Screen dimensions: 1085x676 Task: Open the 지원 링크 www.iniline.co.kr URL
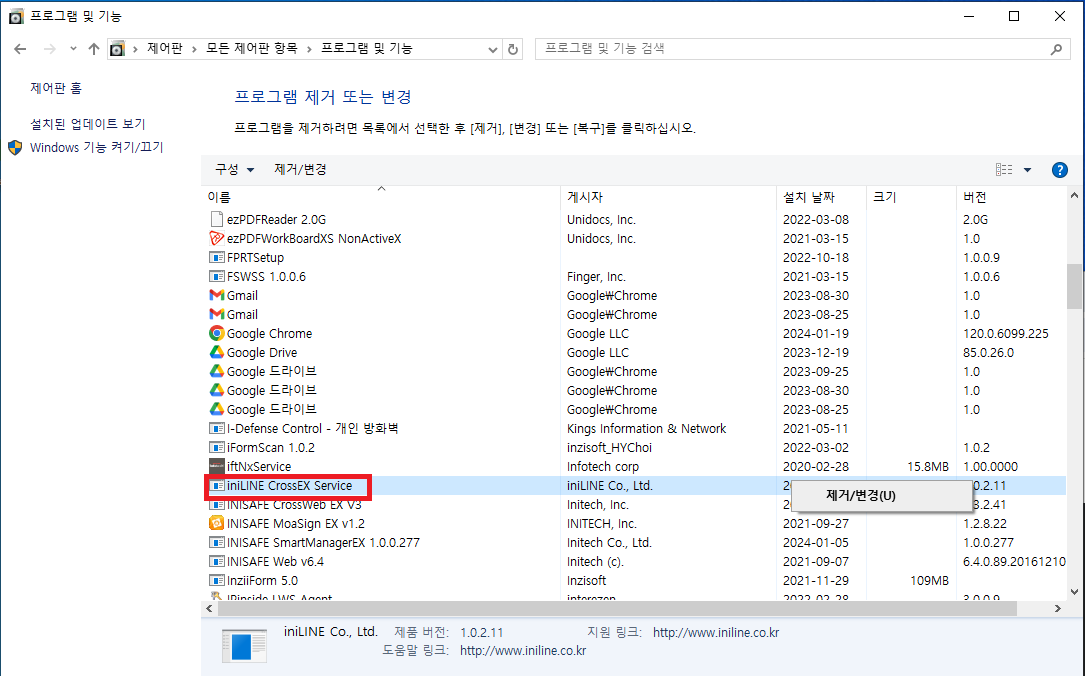point(715,632)
